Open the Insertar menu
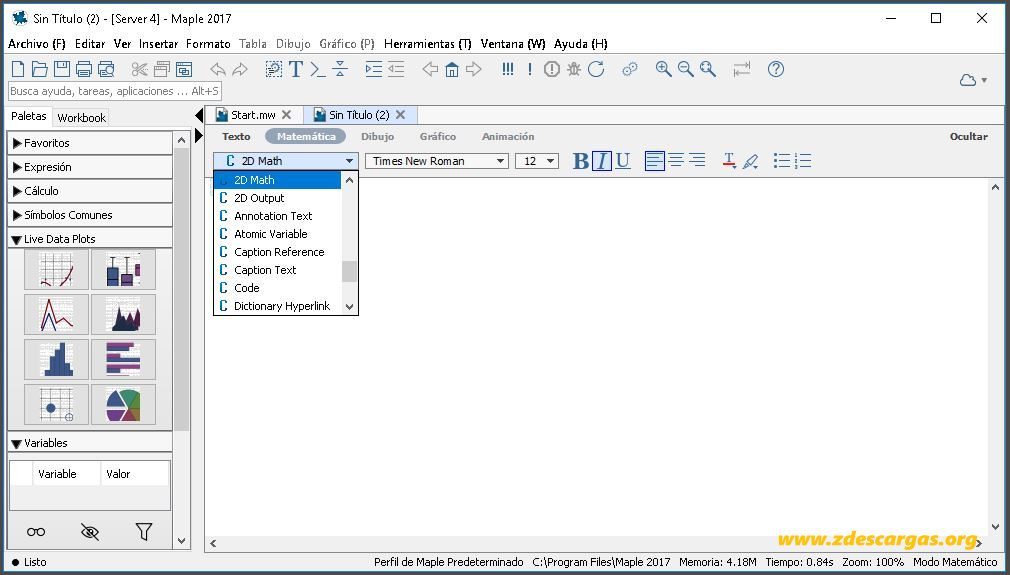 (x=158, y=44)
